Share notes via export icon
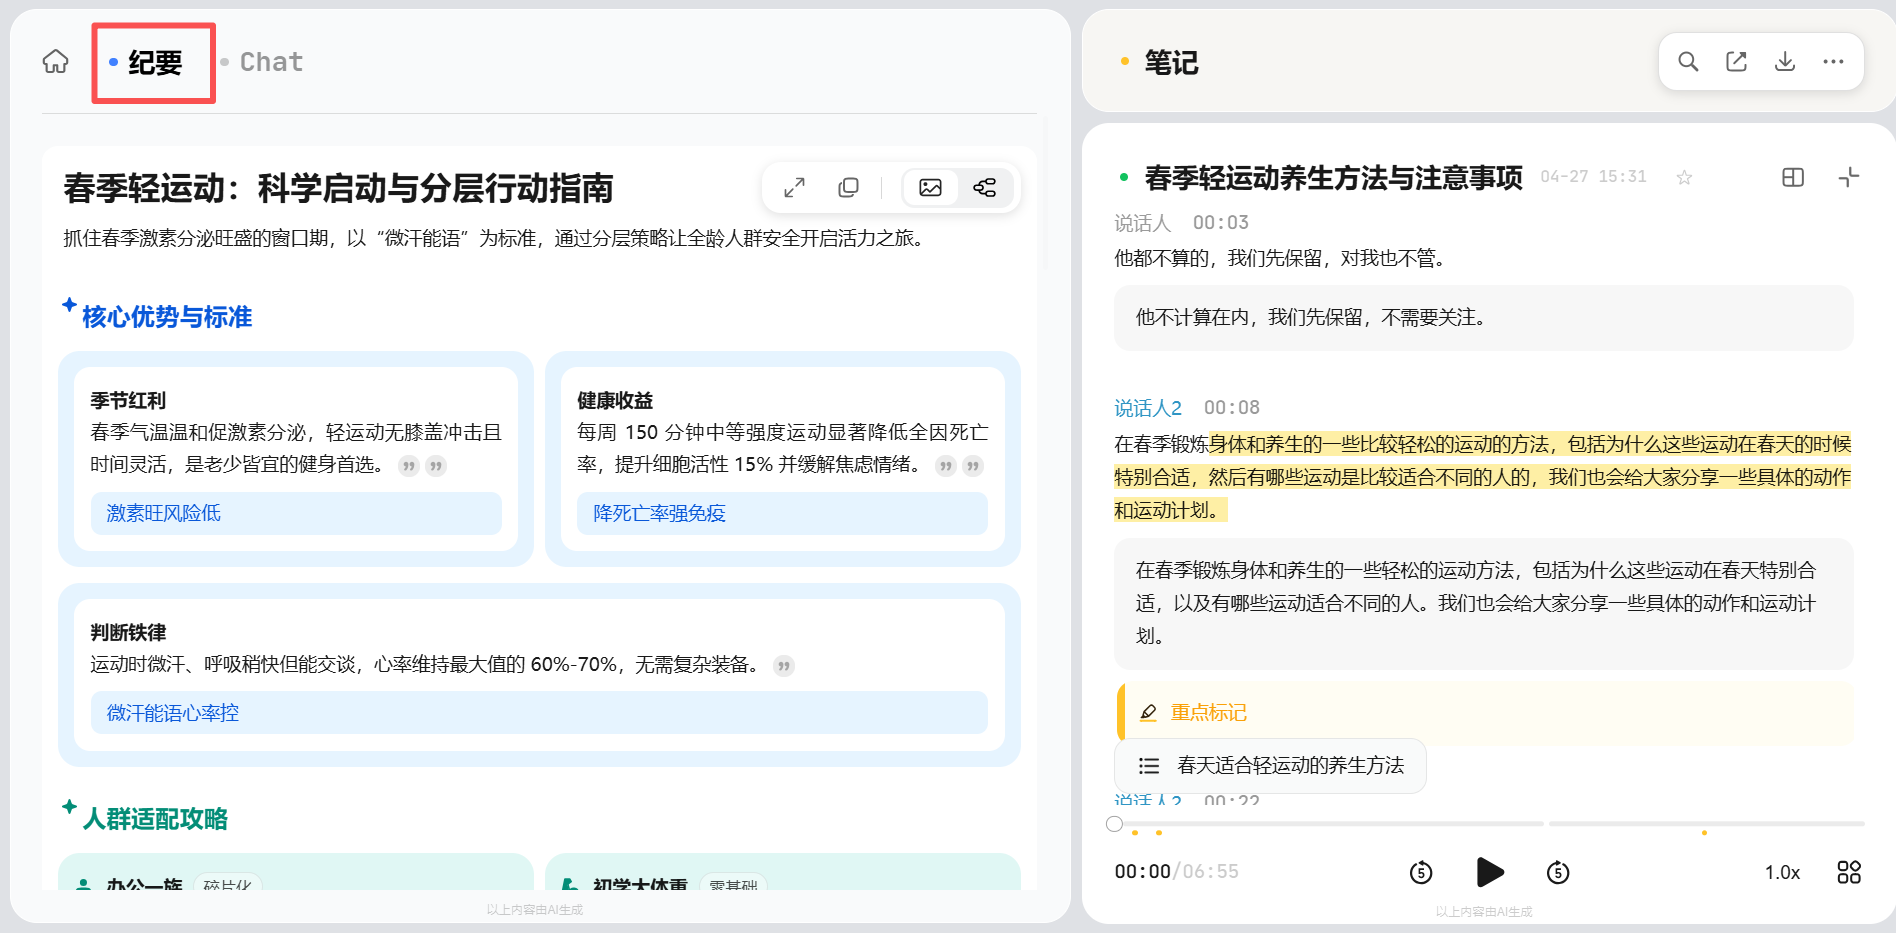The image size is (1896, 933). 1737,62
